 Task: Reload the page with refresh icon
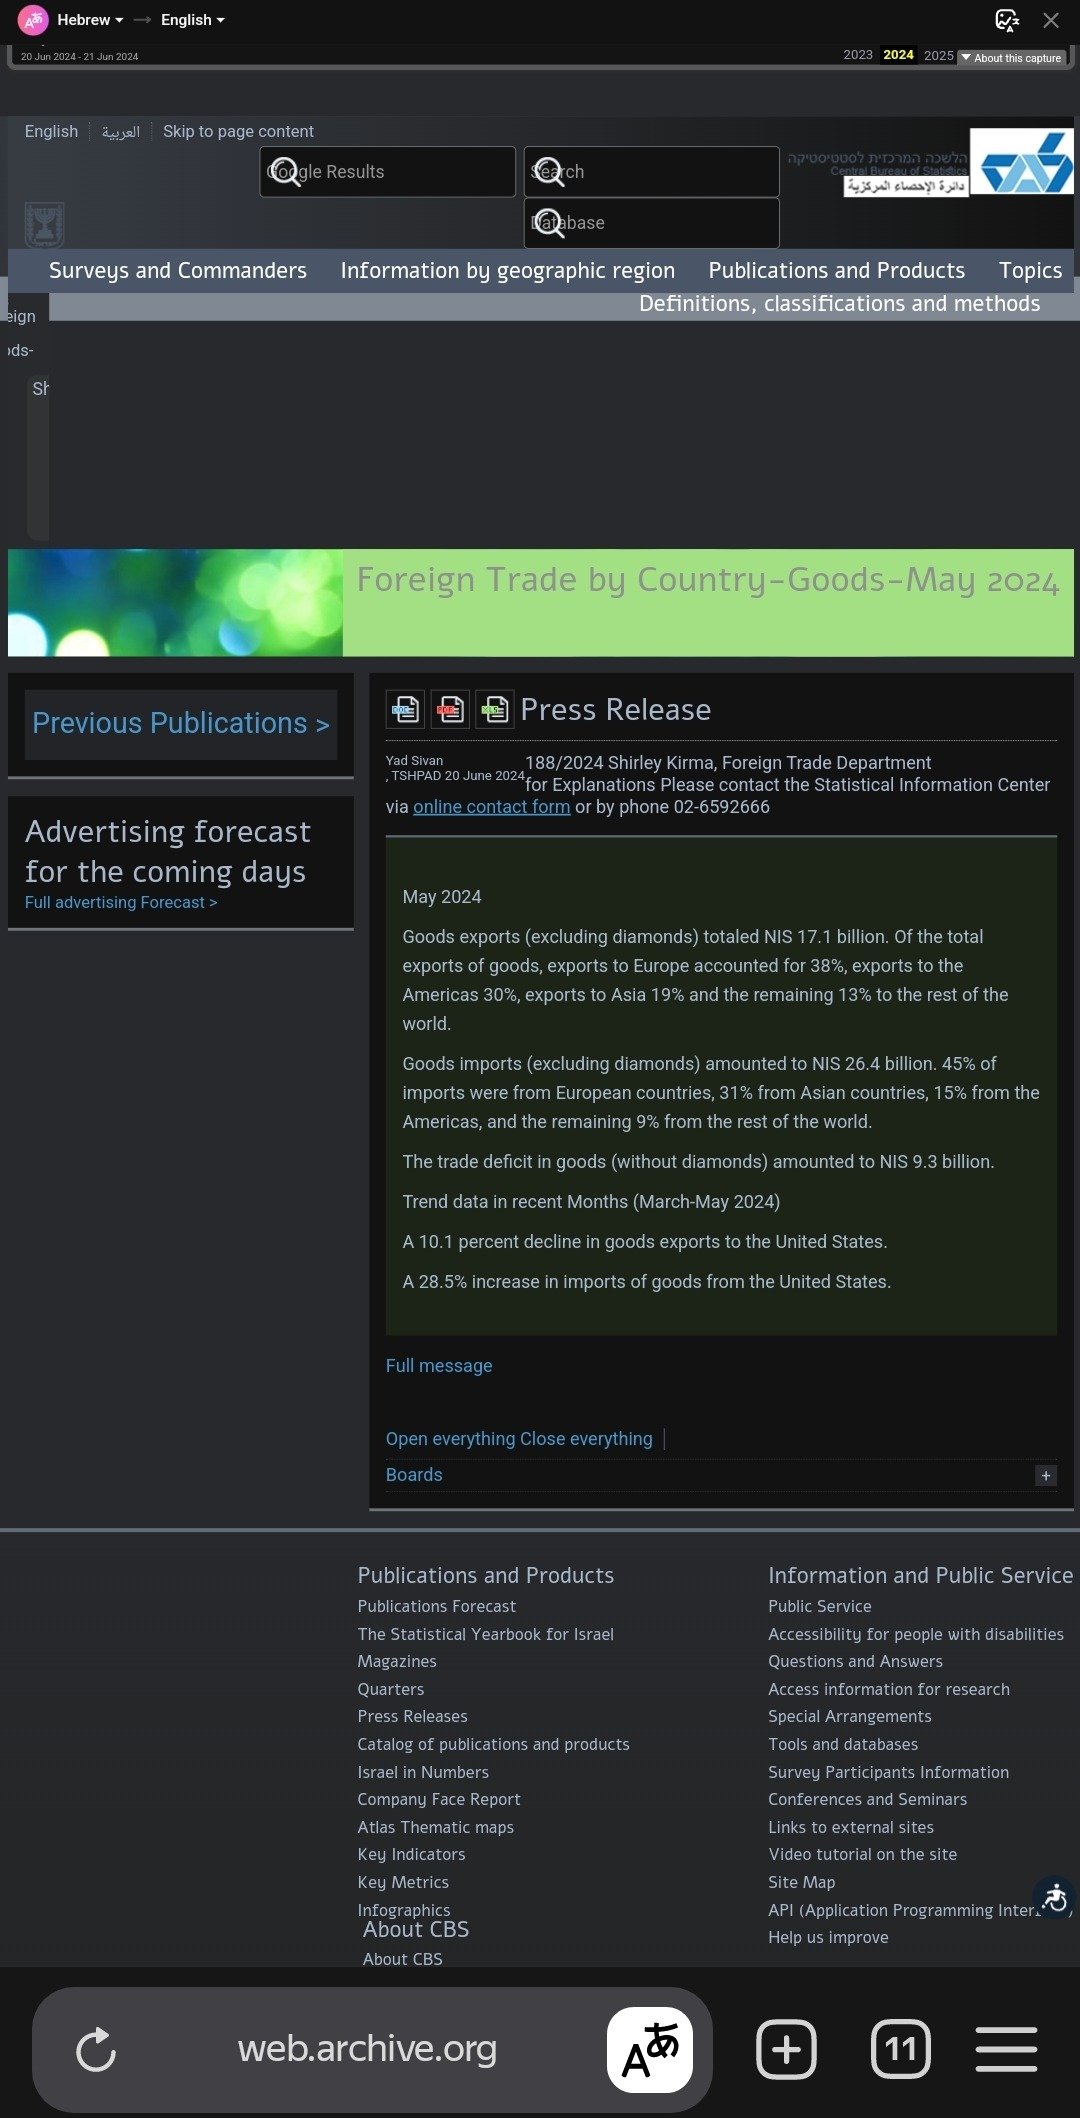point(96,2050)
